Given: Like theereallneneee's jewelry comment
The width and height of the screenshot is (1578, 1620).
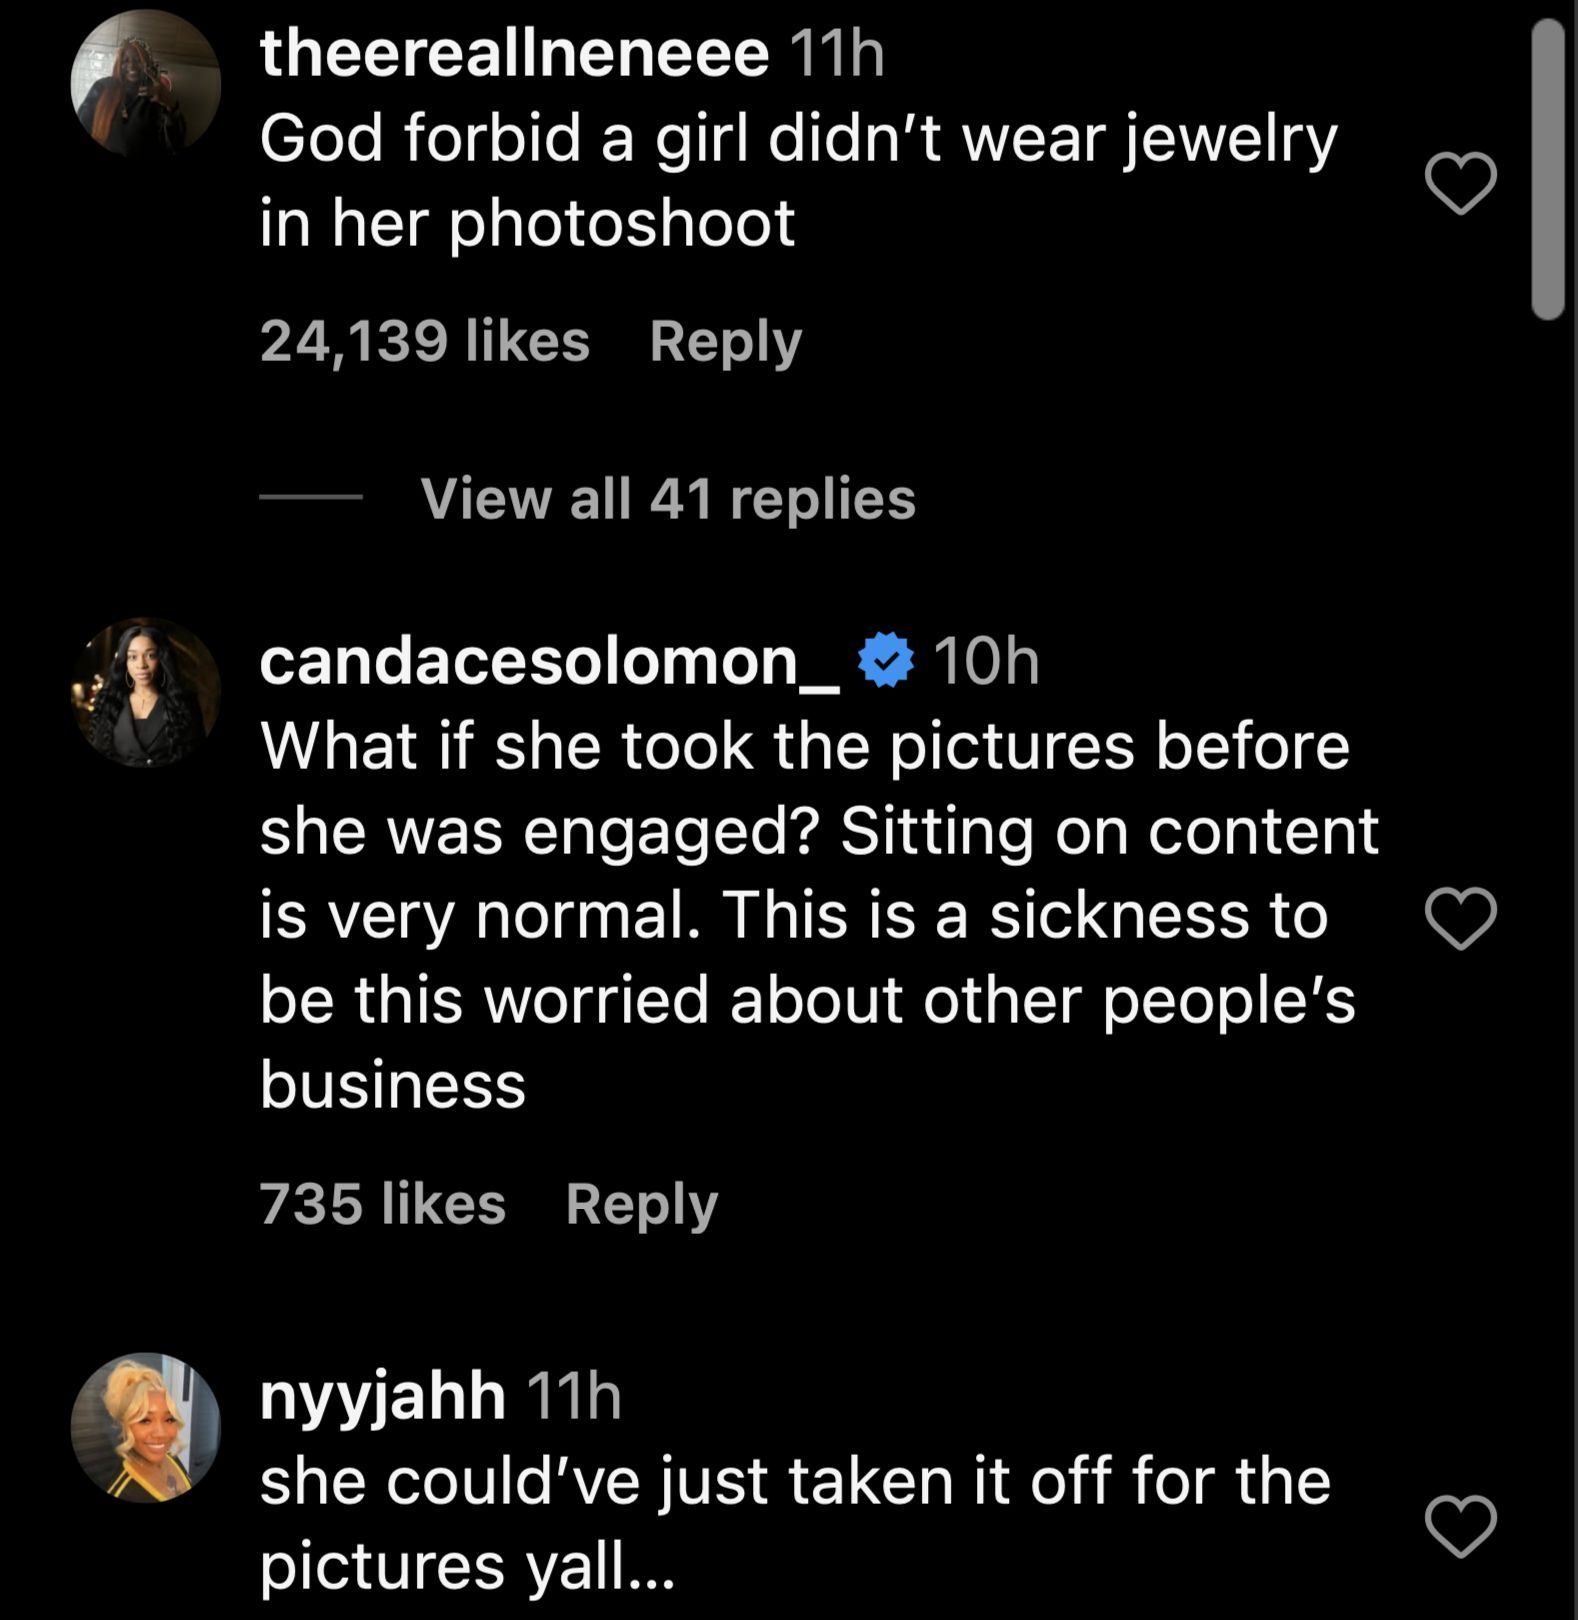Looking at the screenshot, I should click(x=1460, y=183).
